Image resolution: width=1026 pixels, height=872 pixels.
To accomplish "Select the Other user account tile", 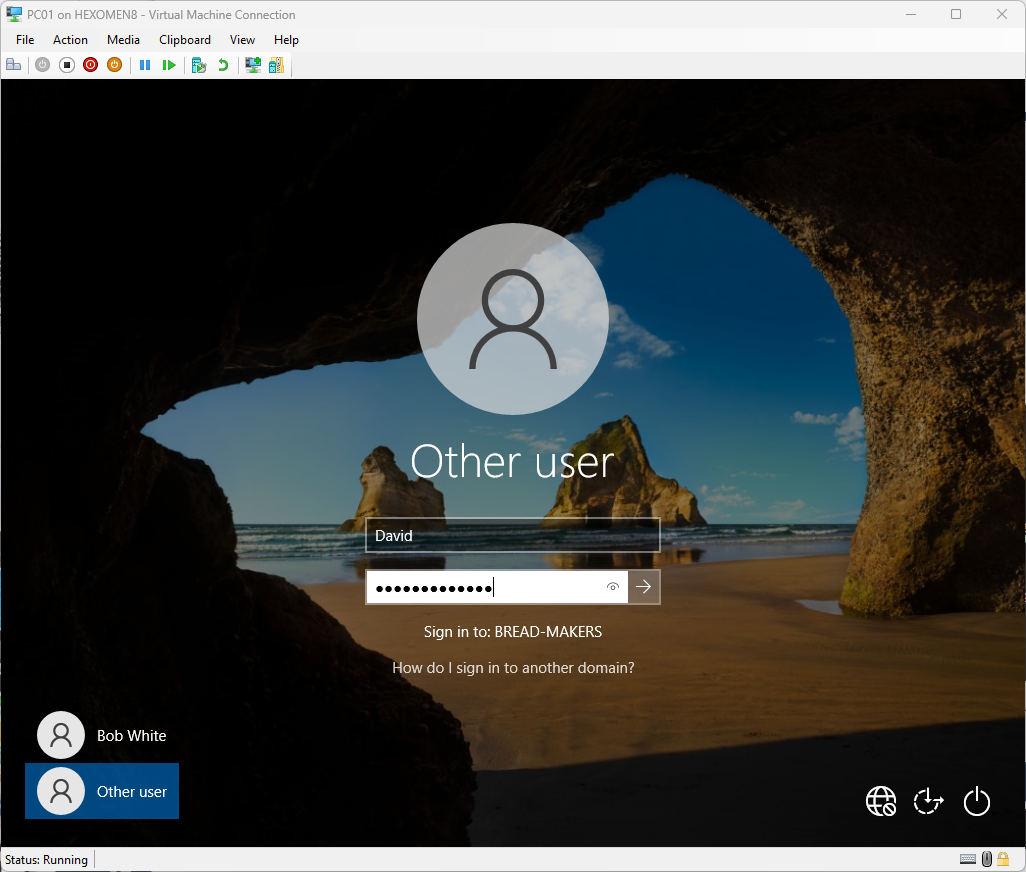I will (x=102, y=791).
